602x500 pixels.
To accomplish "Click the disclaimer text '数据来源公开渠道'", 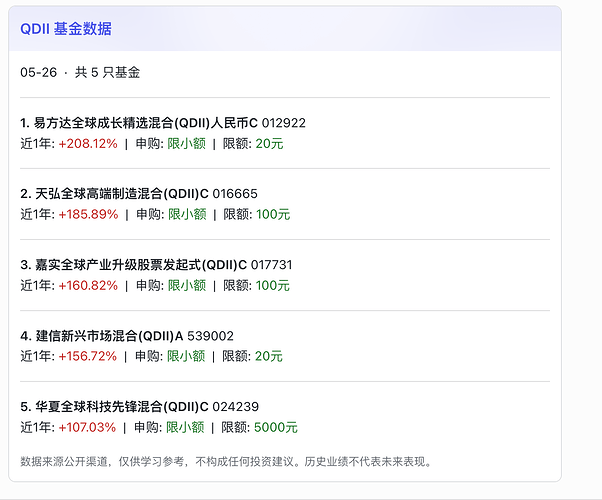I will pyautogui.click(x=64, y=461).
